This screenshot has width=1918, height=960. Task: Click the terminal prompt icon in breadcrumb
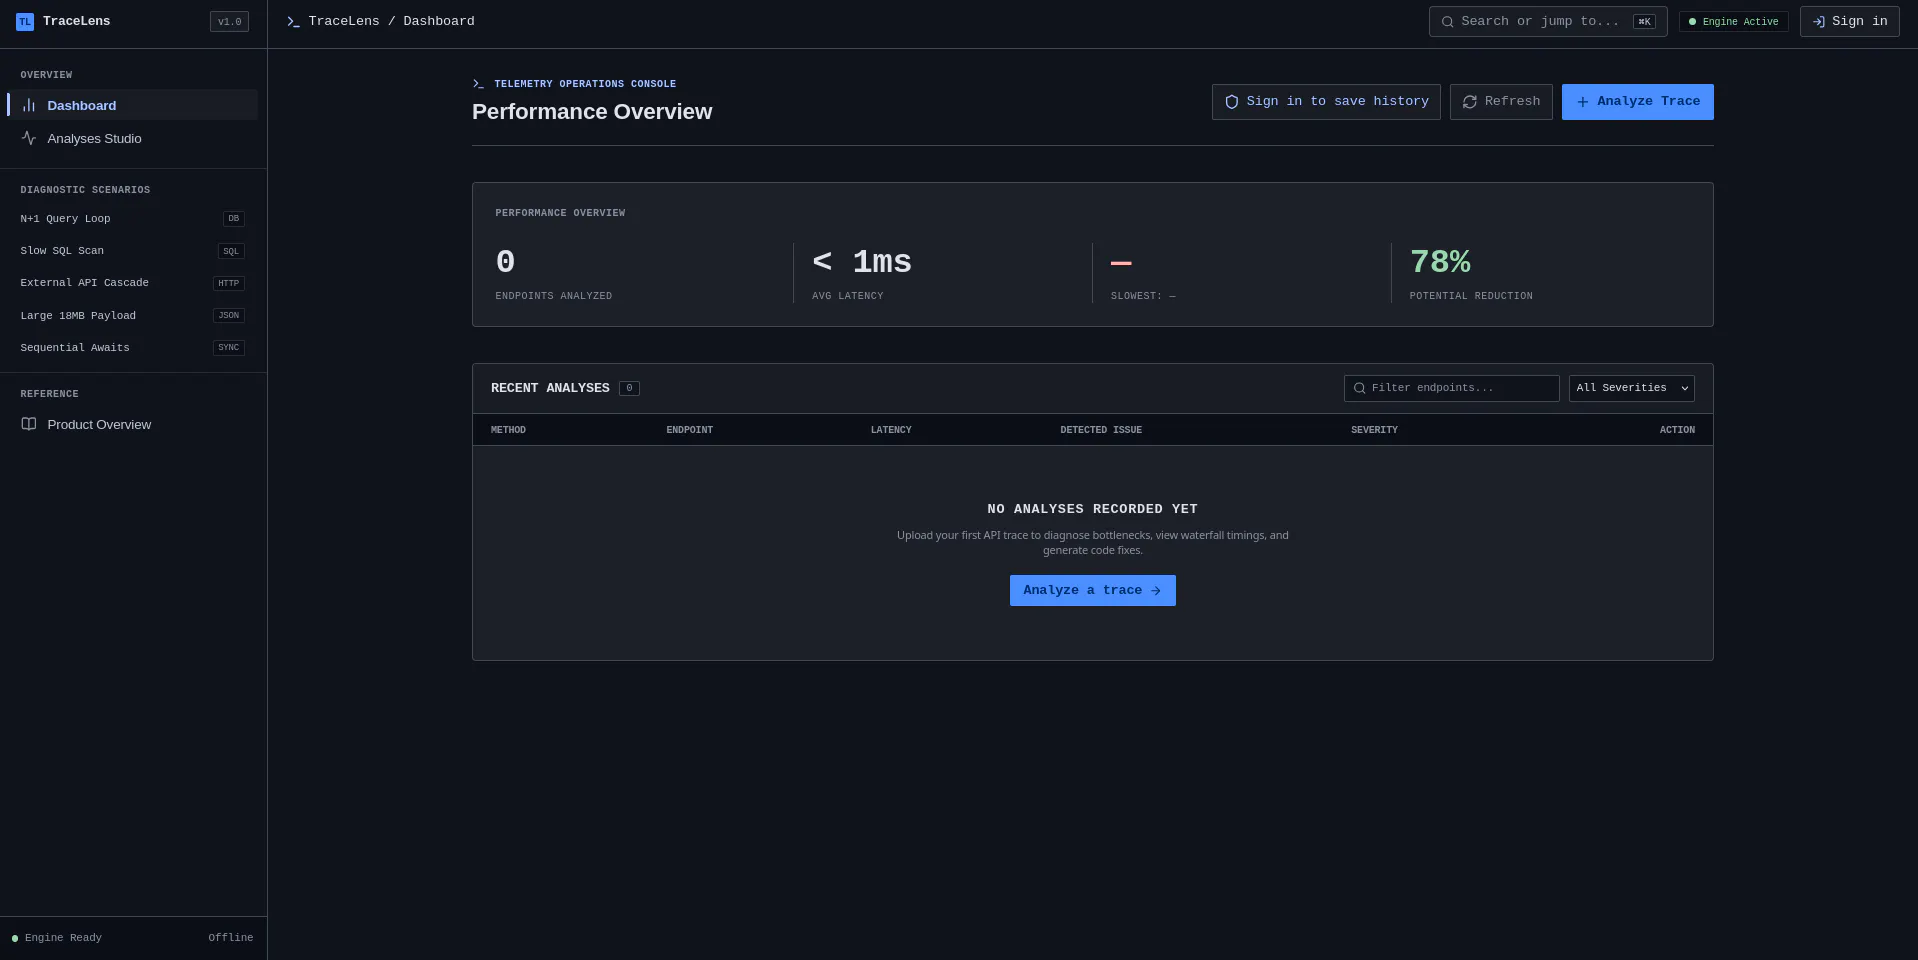click(x=293, y=22)
